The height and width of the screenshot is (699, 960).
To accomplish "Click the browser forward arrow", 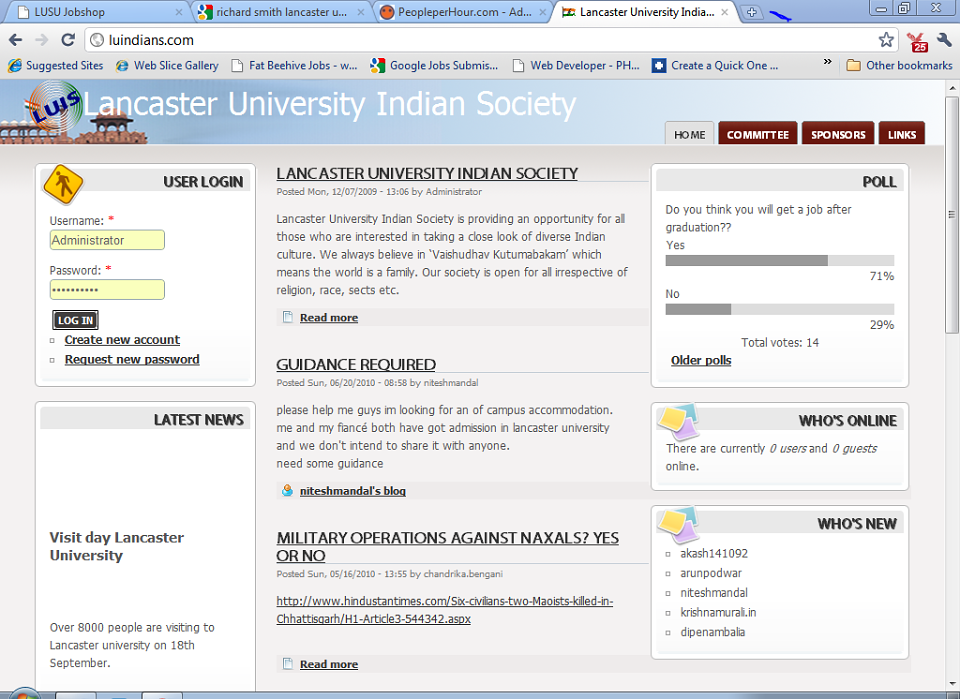I will pos(42,40).
